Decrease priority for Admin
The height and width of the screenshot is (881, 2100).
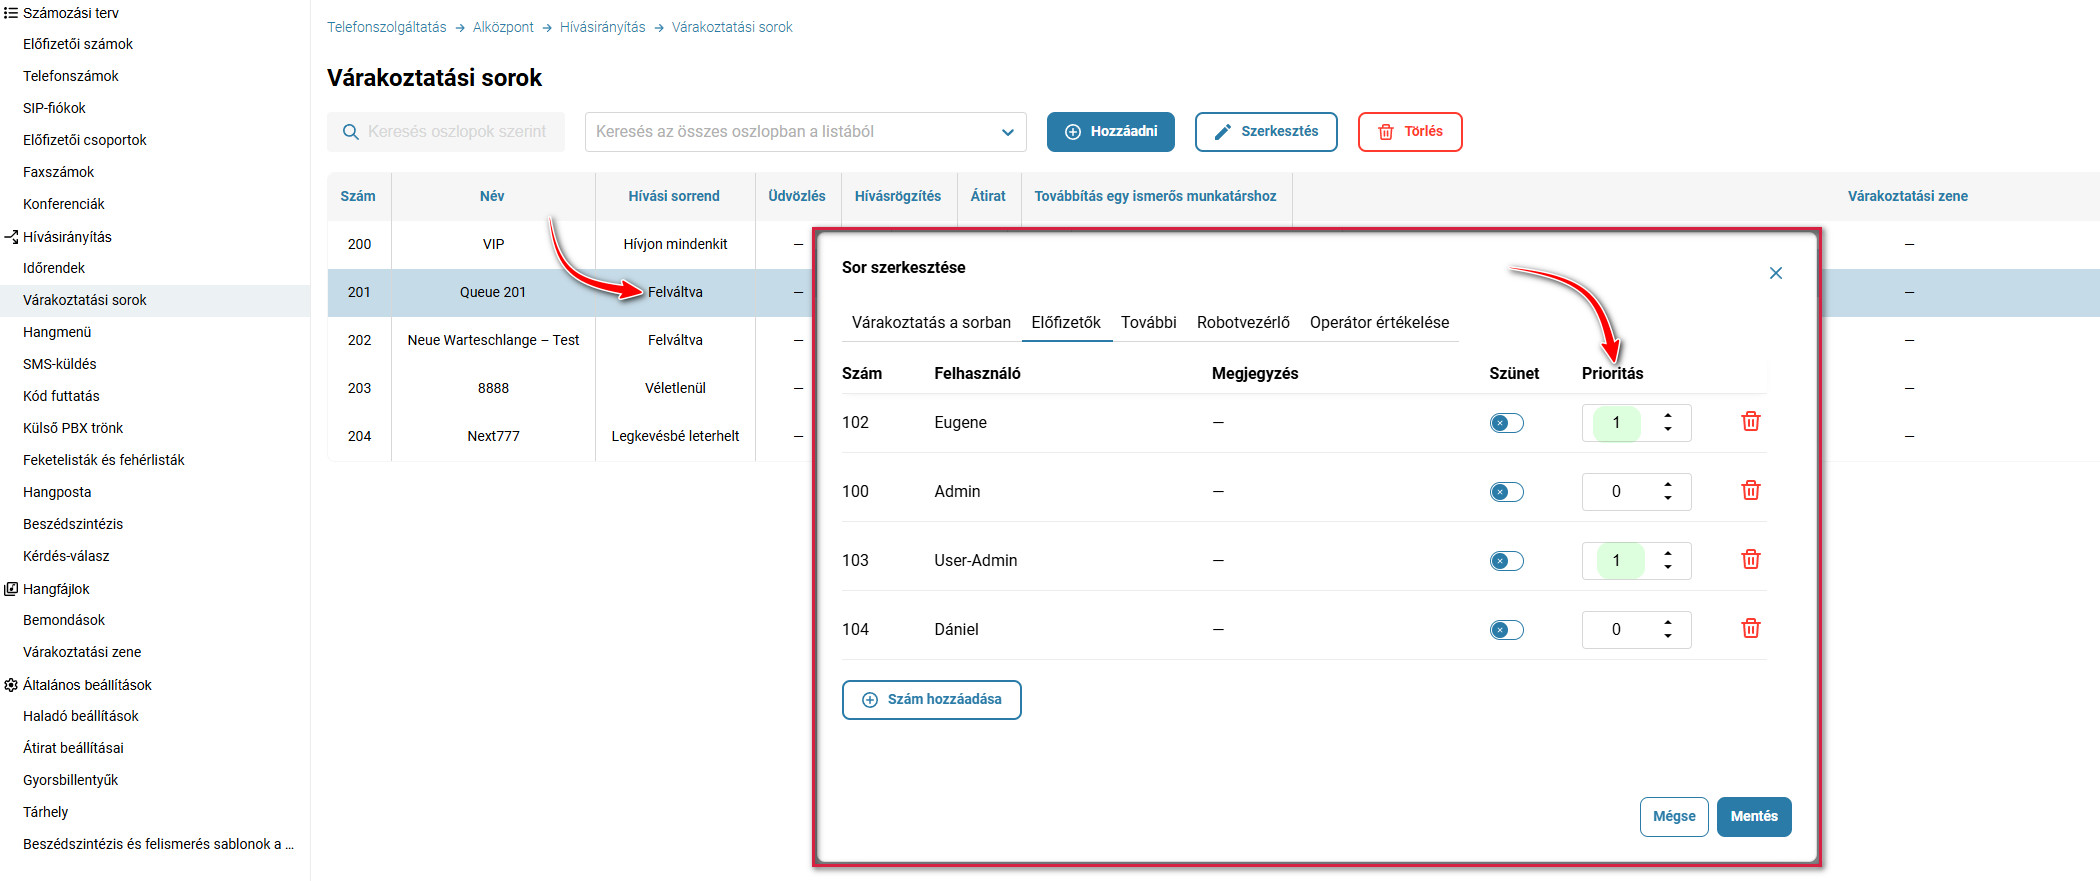coord(1668,499)
